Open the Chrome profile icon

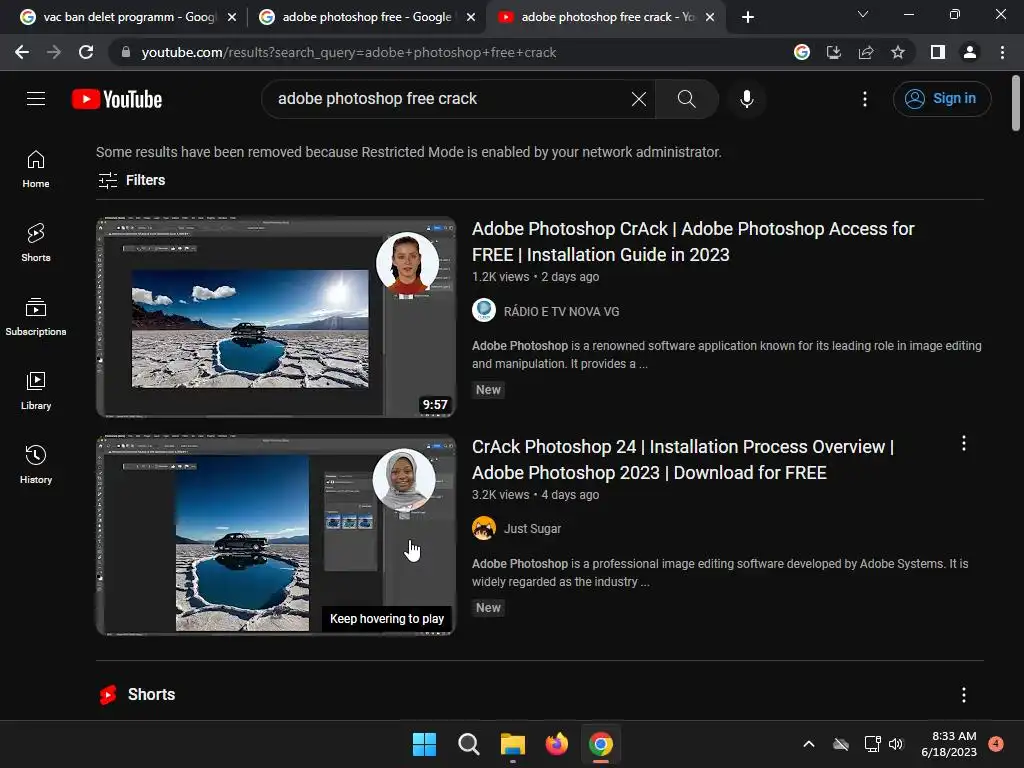point(970,52)
